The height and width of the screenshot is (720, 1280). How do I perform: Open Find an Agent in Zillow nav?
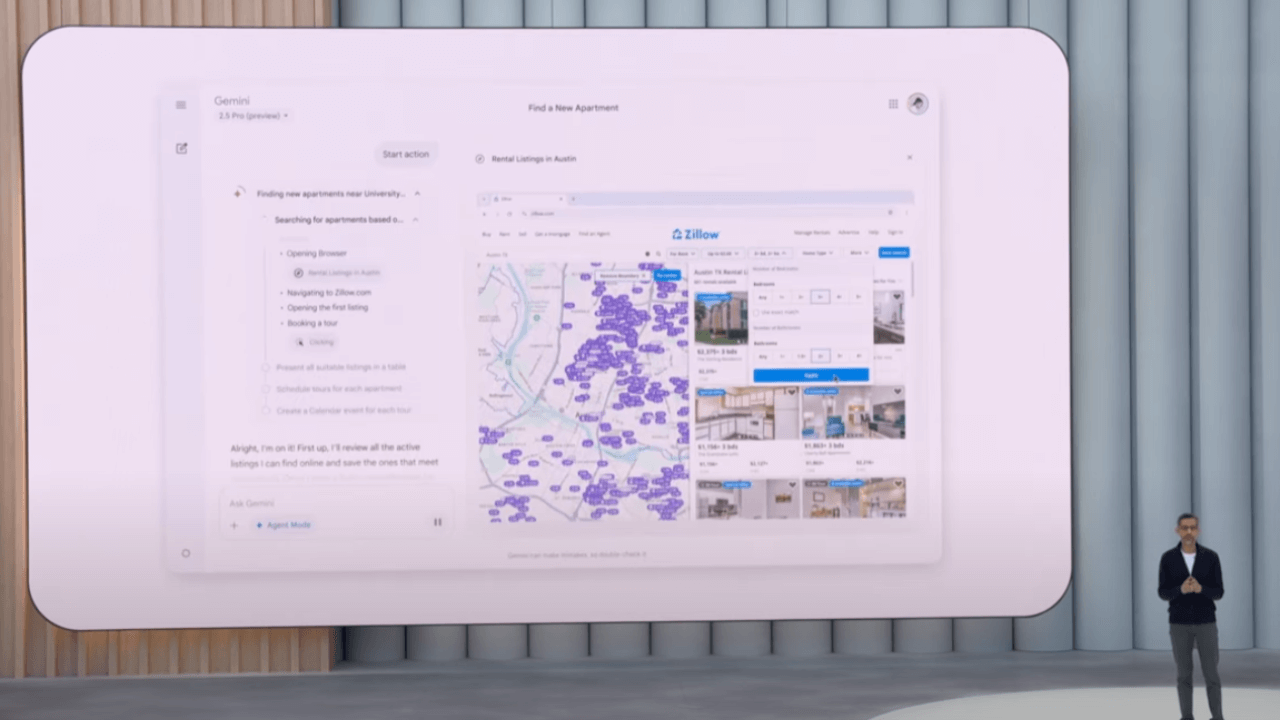[594, 234]
